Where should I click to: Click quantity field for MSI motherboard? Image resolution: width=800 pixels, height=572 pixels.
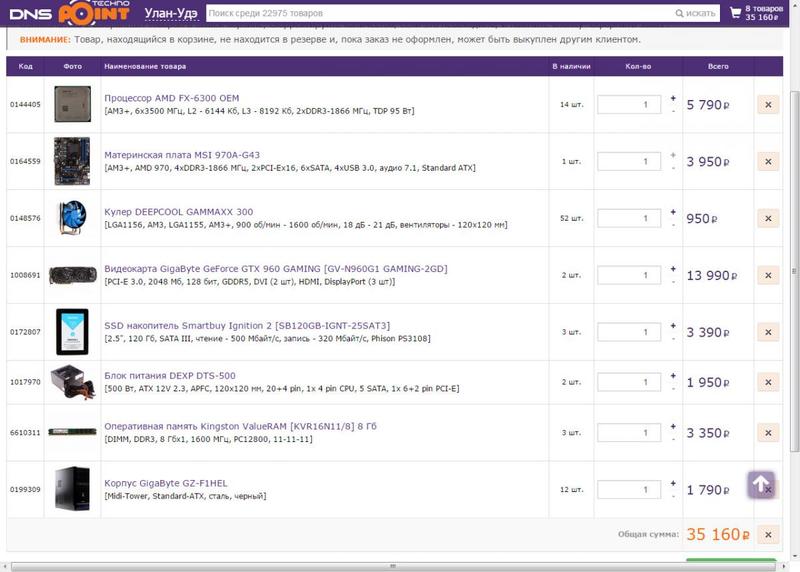tap(629, 162)
